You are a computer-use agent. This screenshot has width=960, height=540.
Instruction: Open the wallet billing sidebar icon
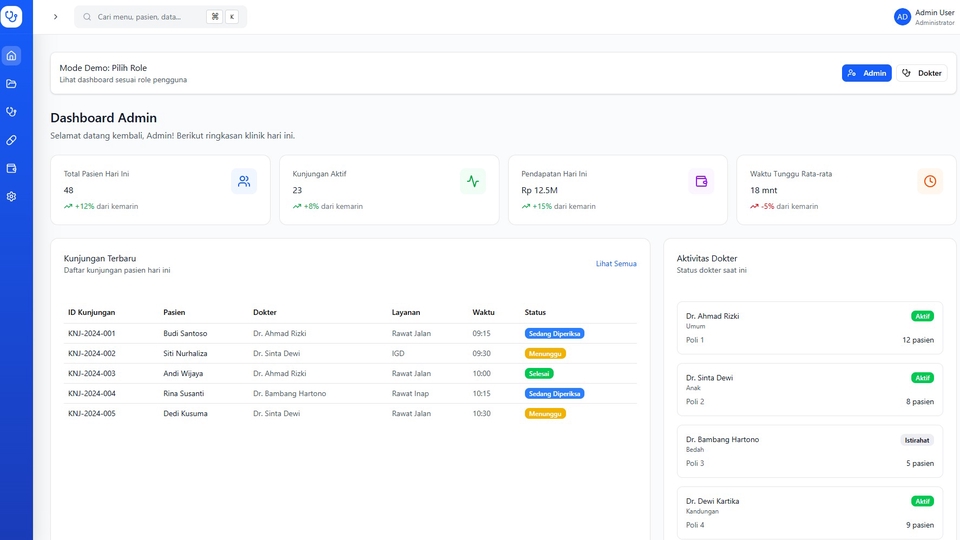pyautogui.click(x=11, y=168)
